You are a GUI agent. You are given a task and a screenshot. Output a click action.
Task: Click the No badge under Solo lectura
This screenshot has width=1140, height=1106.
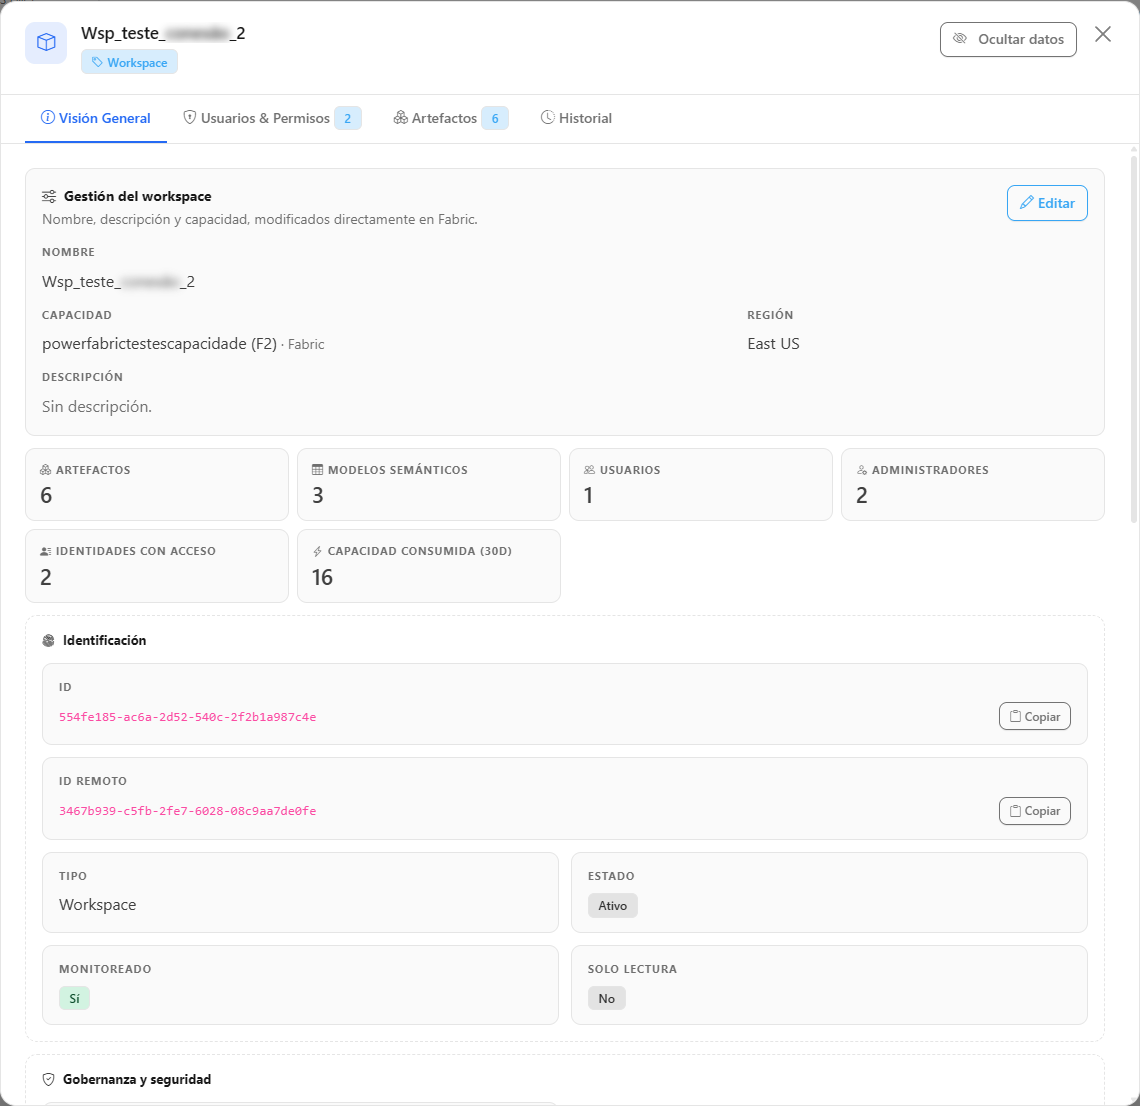(x=606, y=998)
